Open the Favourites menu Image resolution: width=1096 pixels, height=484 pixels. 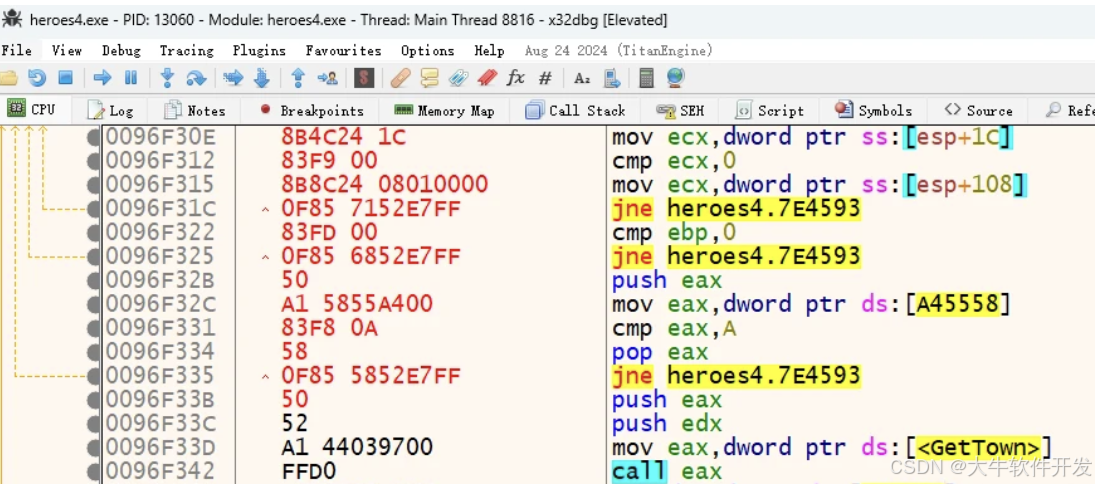(343, 50)
